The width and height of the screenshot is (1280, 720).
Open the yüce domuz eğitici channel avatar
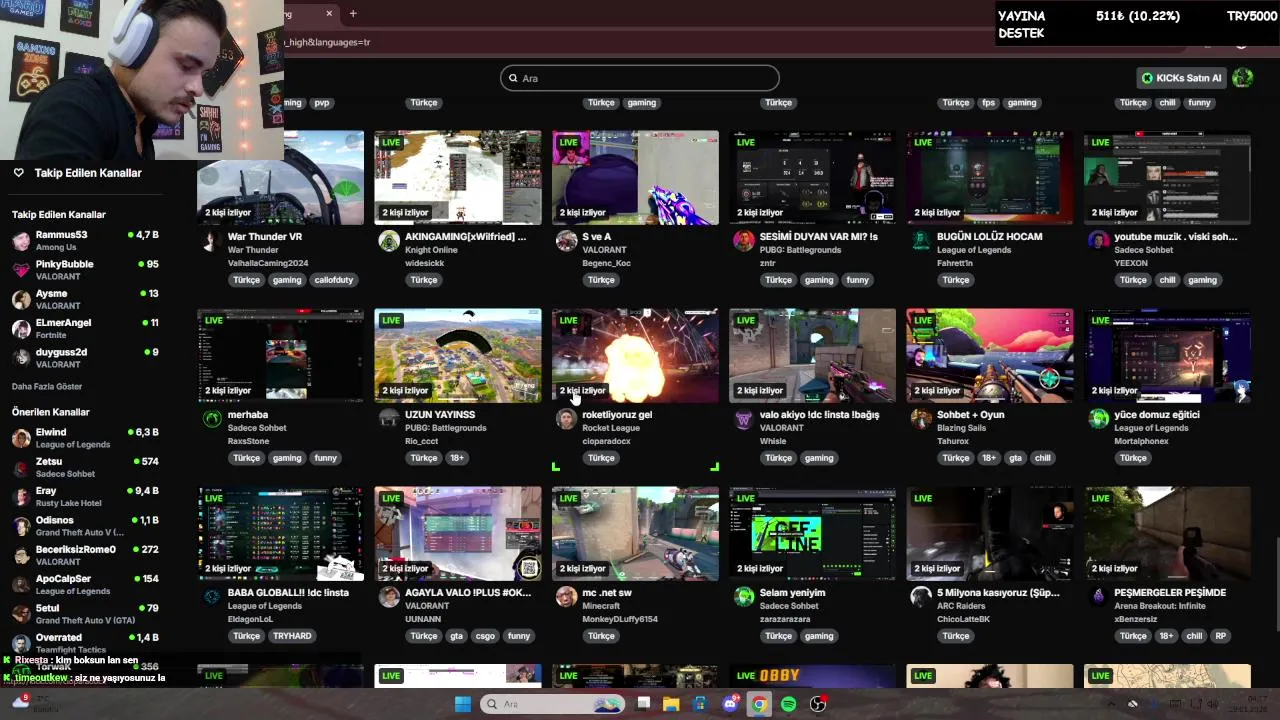click(x=1098, y=419)
